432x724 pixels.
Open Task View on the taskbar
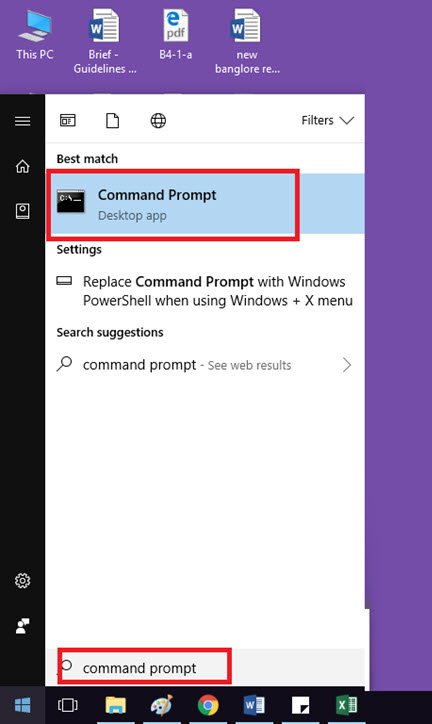(x=68, y=705)
